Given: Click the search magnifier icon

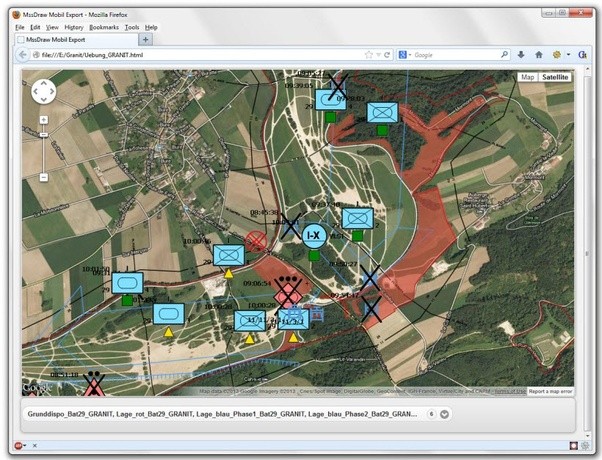Looking at the screenshot, I should point(504,55).
